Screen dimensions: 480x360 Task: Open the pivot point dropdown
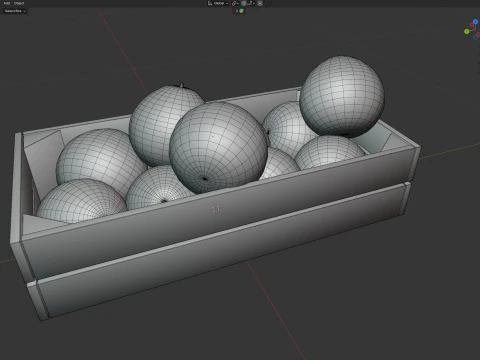pyautogui.click(x=235, y=3)
